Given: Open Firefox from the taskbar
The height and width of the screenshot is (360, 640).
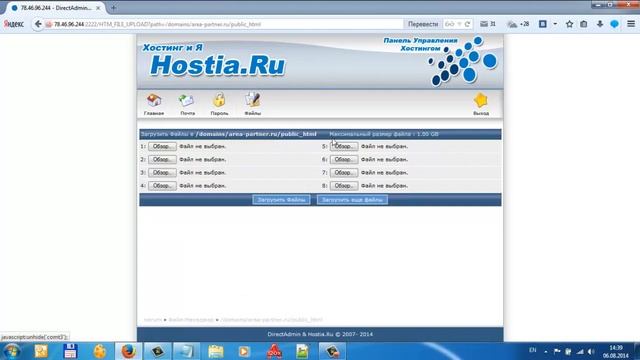Looking at the screenshot, I should (x=128, y=351).
